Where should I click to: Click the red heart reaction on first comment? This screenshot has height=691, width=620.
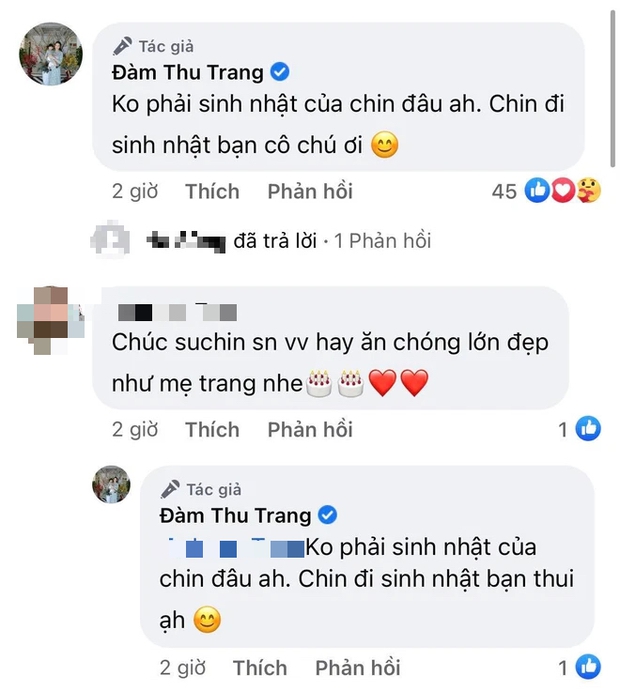click(x=563, y=191)
